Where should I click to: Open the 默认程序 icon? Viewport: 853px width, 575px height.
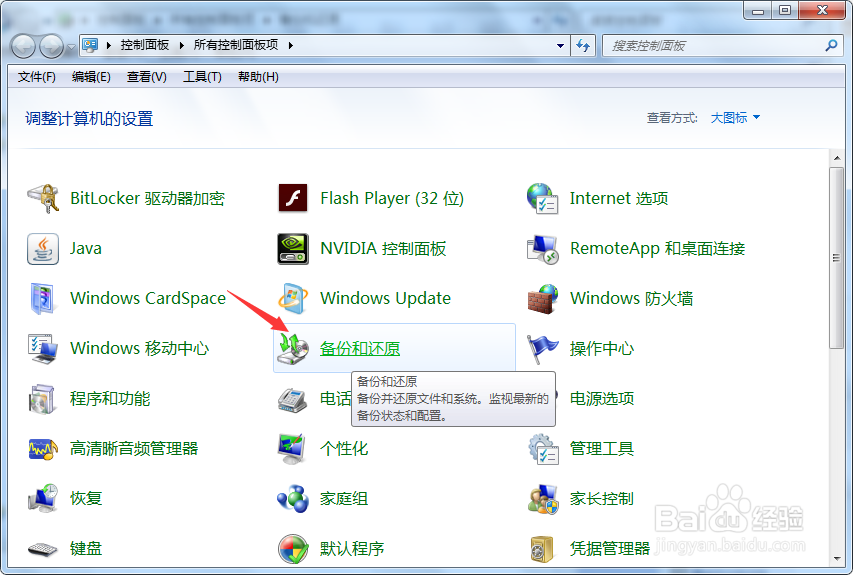coord(293,548)
